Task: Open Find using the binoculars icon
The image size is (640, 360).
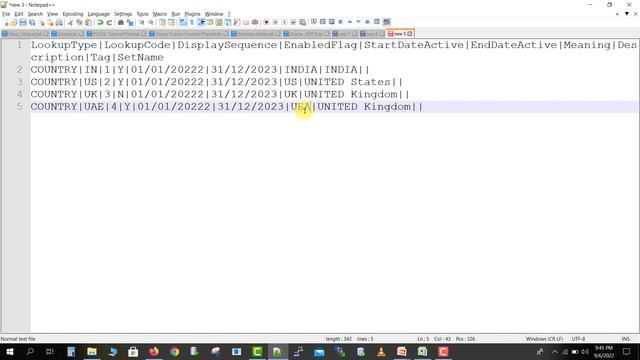Action: (121, 22)
